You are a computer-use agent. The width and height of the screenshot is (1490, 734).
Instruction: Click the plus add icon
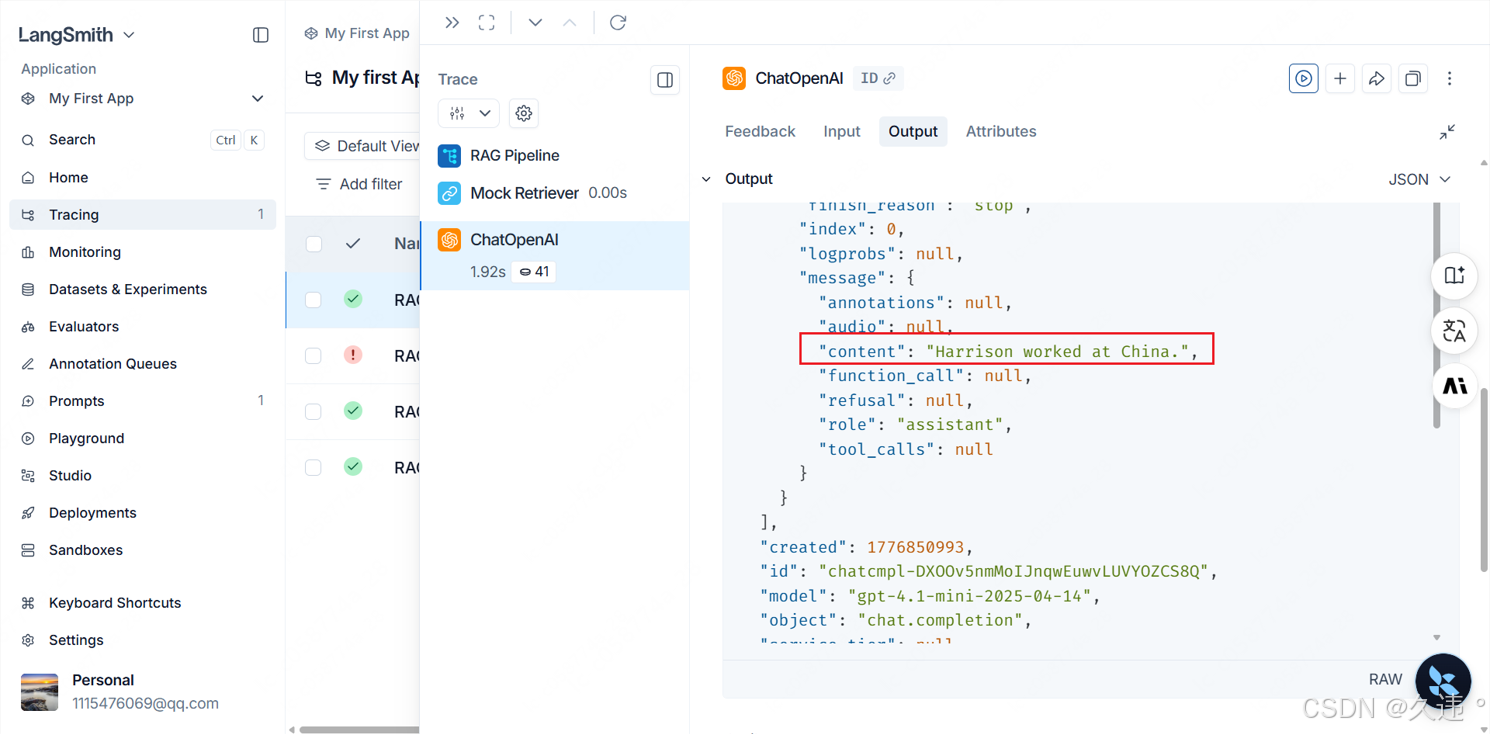[1340, 78]
